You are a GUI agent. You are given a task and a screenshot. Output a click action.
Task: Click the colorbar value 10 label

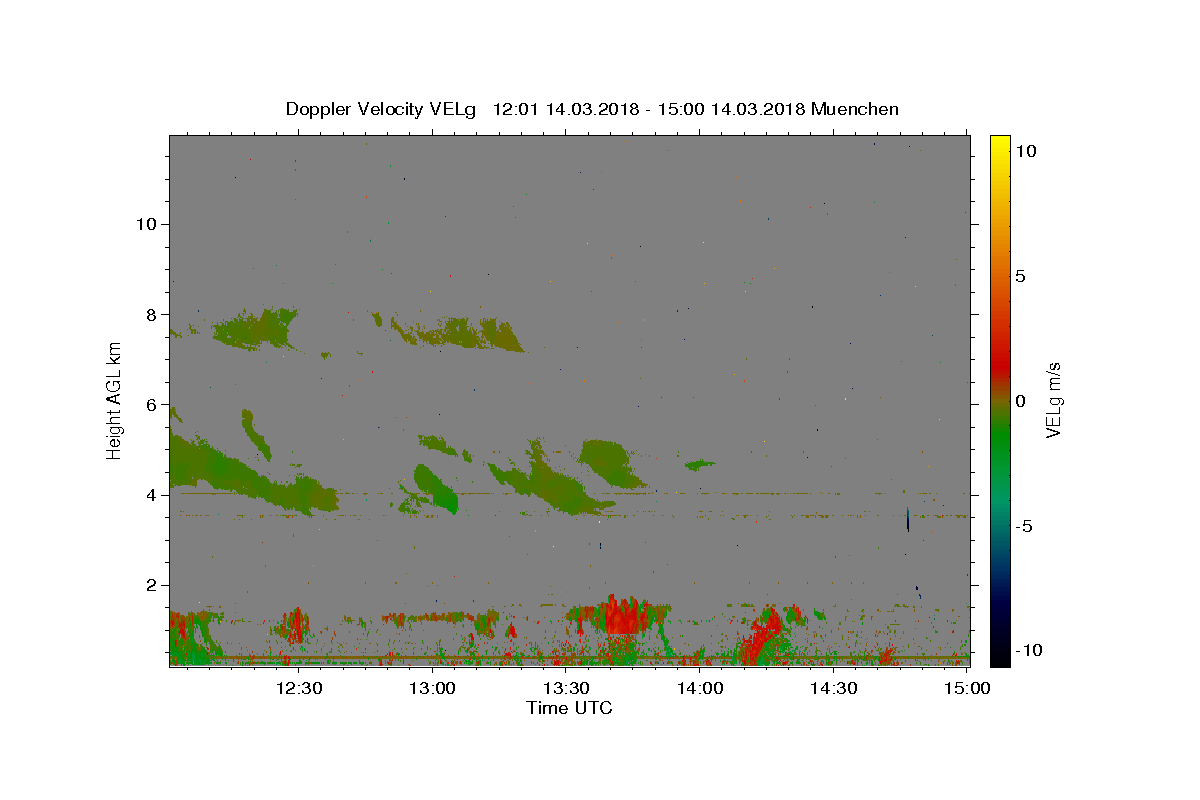pyautogui.click(x=1025, y=151)
